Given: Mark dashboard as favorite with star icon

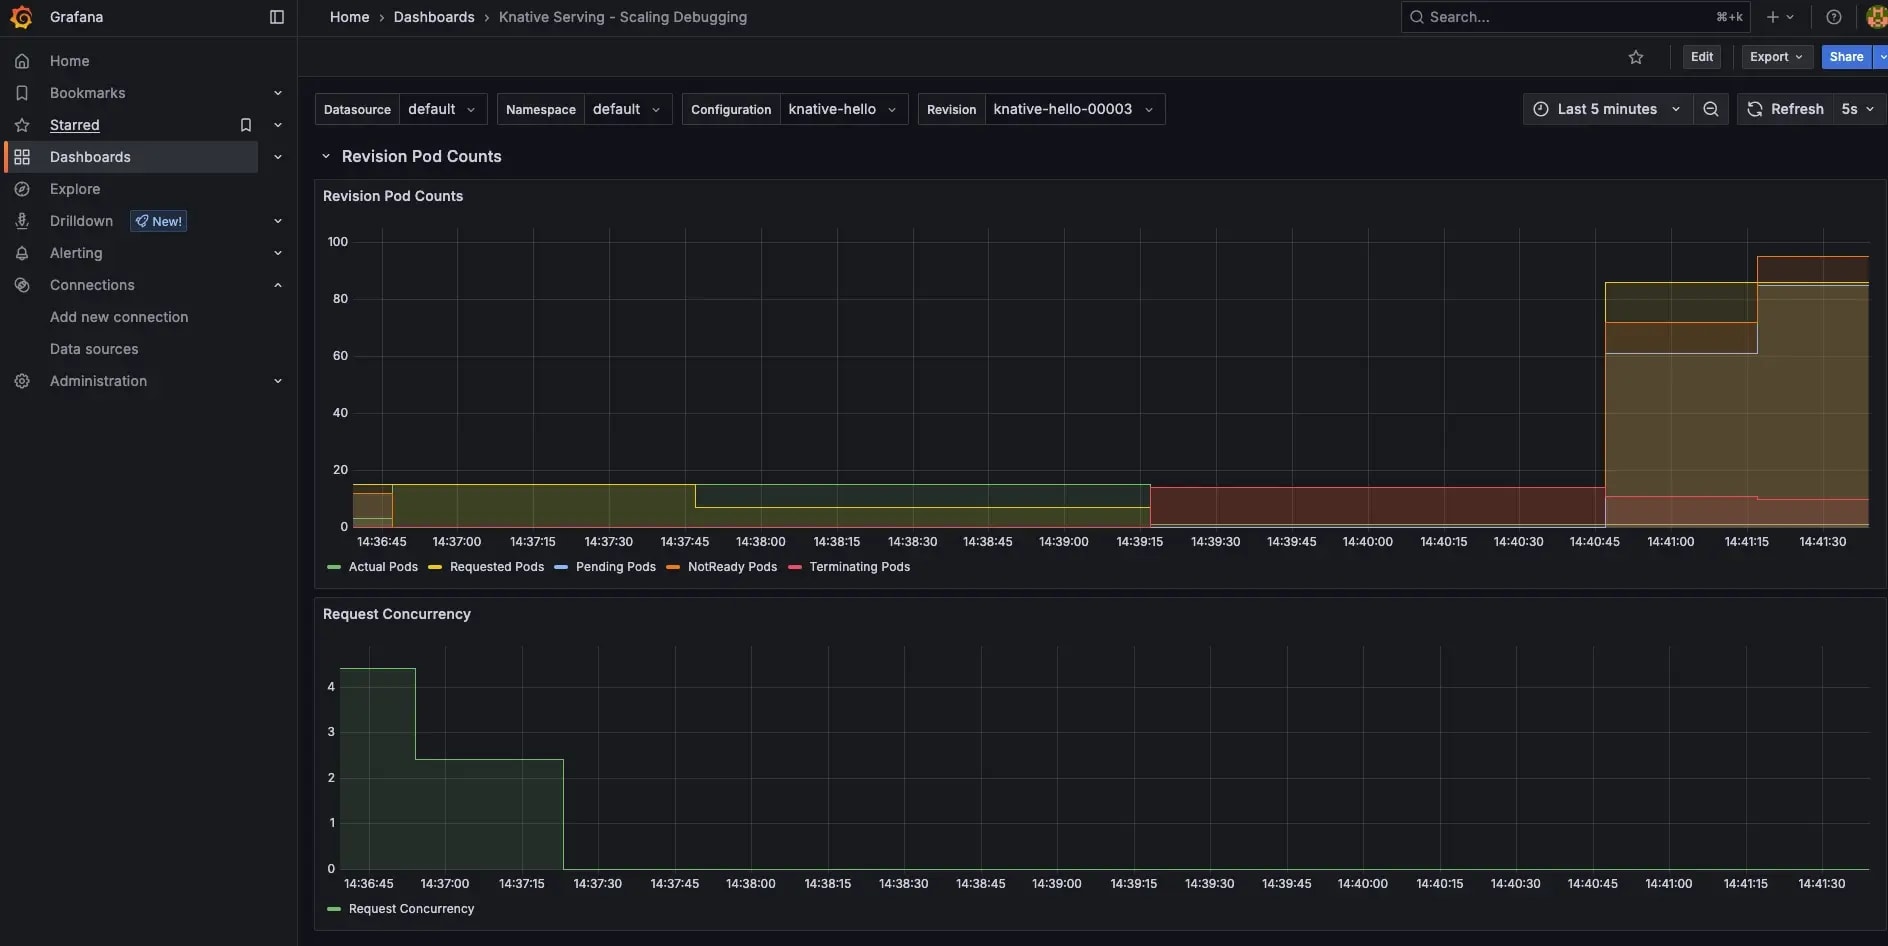Looking at the screenshot, I should point(1636,57).
